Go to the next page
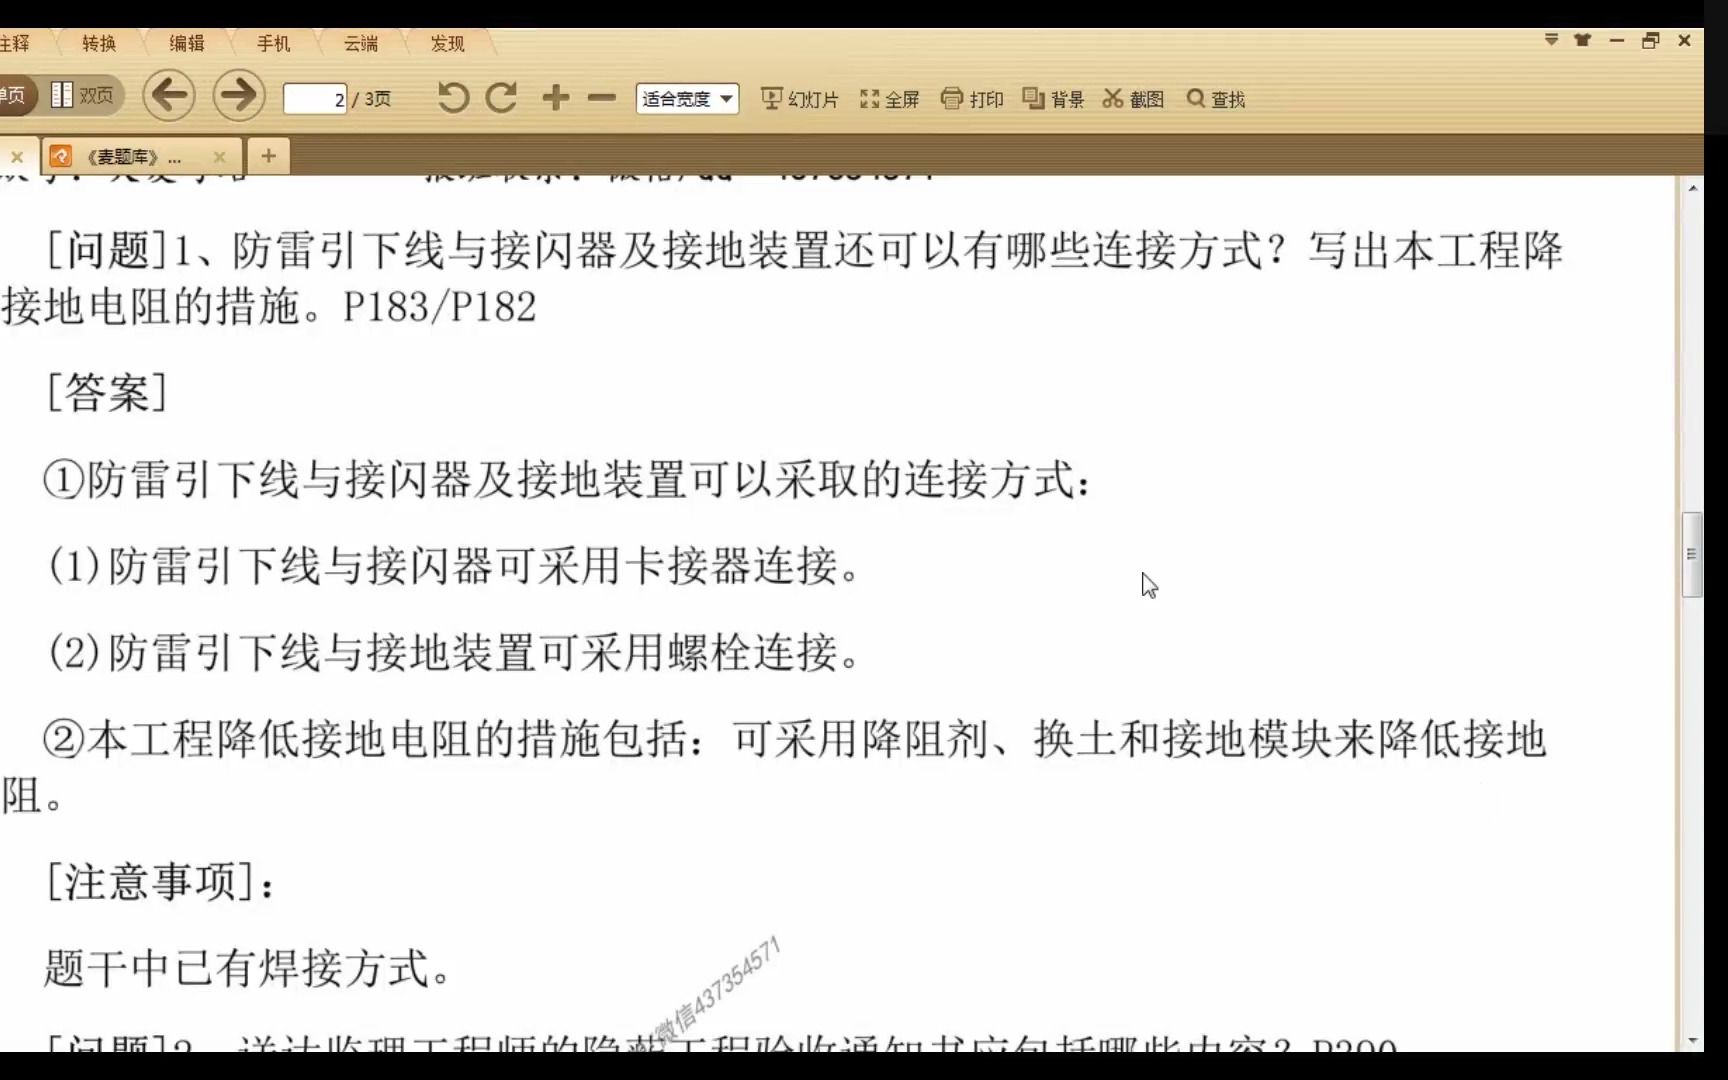 click(238, 94)
